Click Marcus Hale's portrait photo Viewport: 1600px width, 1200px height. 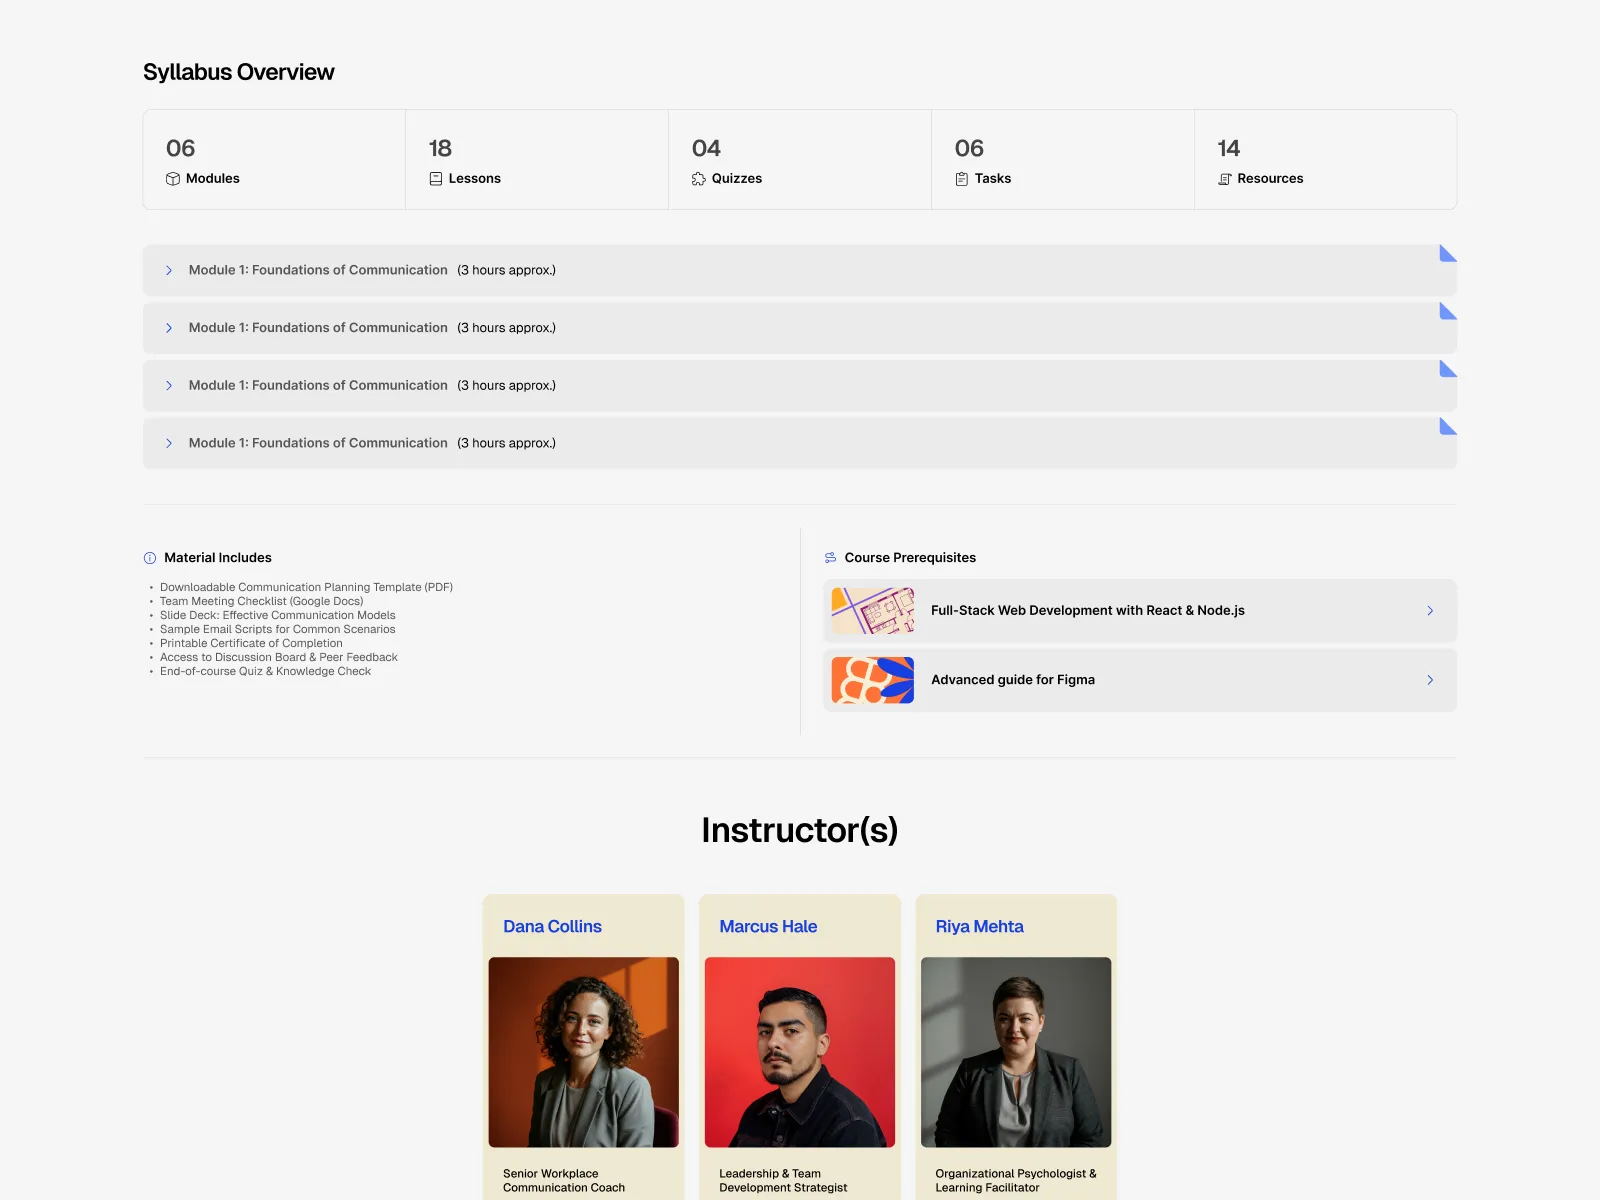click(x=799, y=1052)
